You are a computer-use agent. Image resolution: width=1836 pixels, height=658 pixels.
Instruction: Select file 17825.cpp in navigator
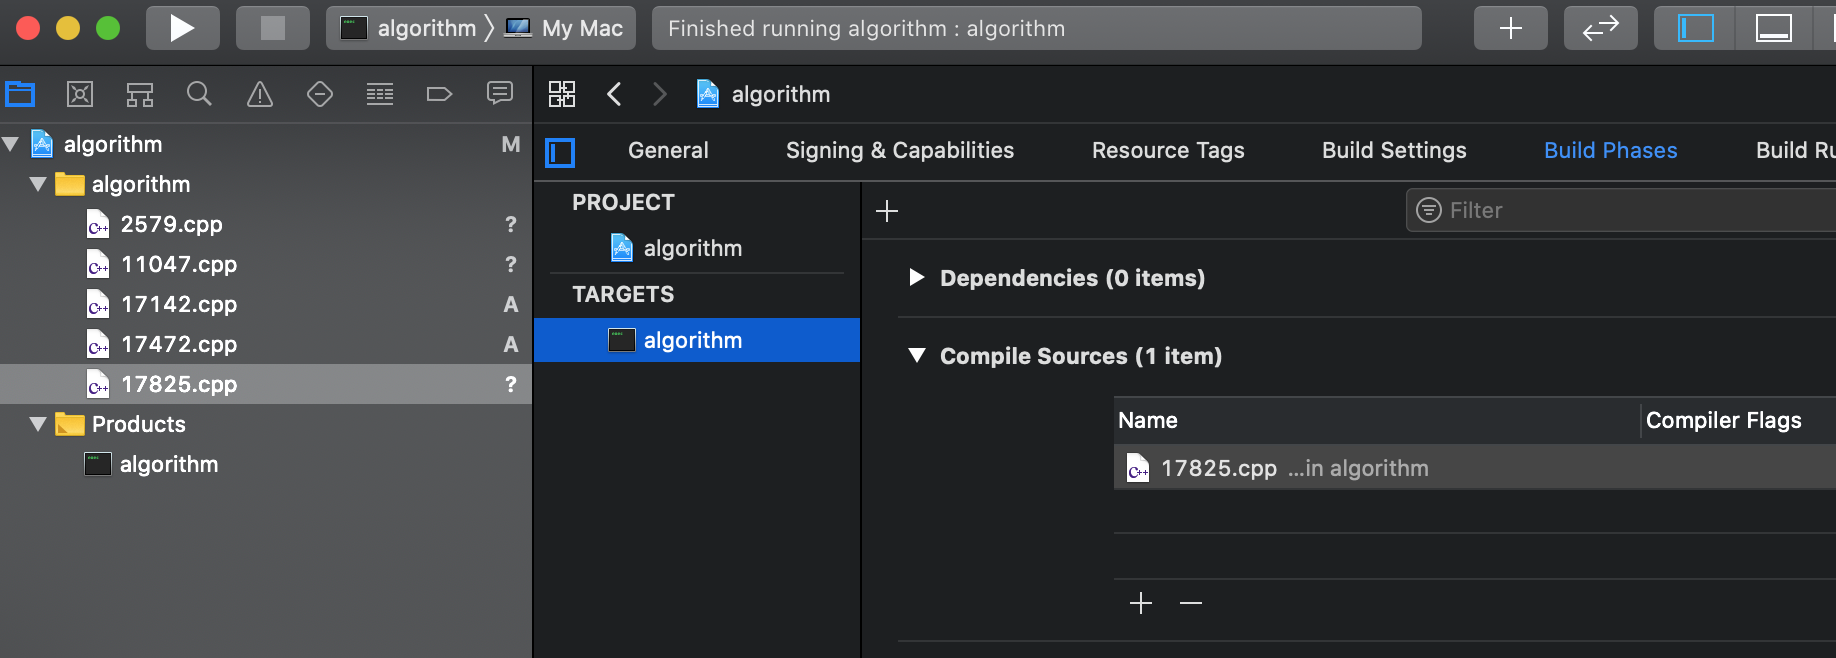[x=266, y=384]
